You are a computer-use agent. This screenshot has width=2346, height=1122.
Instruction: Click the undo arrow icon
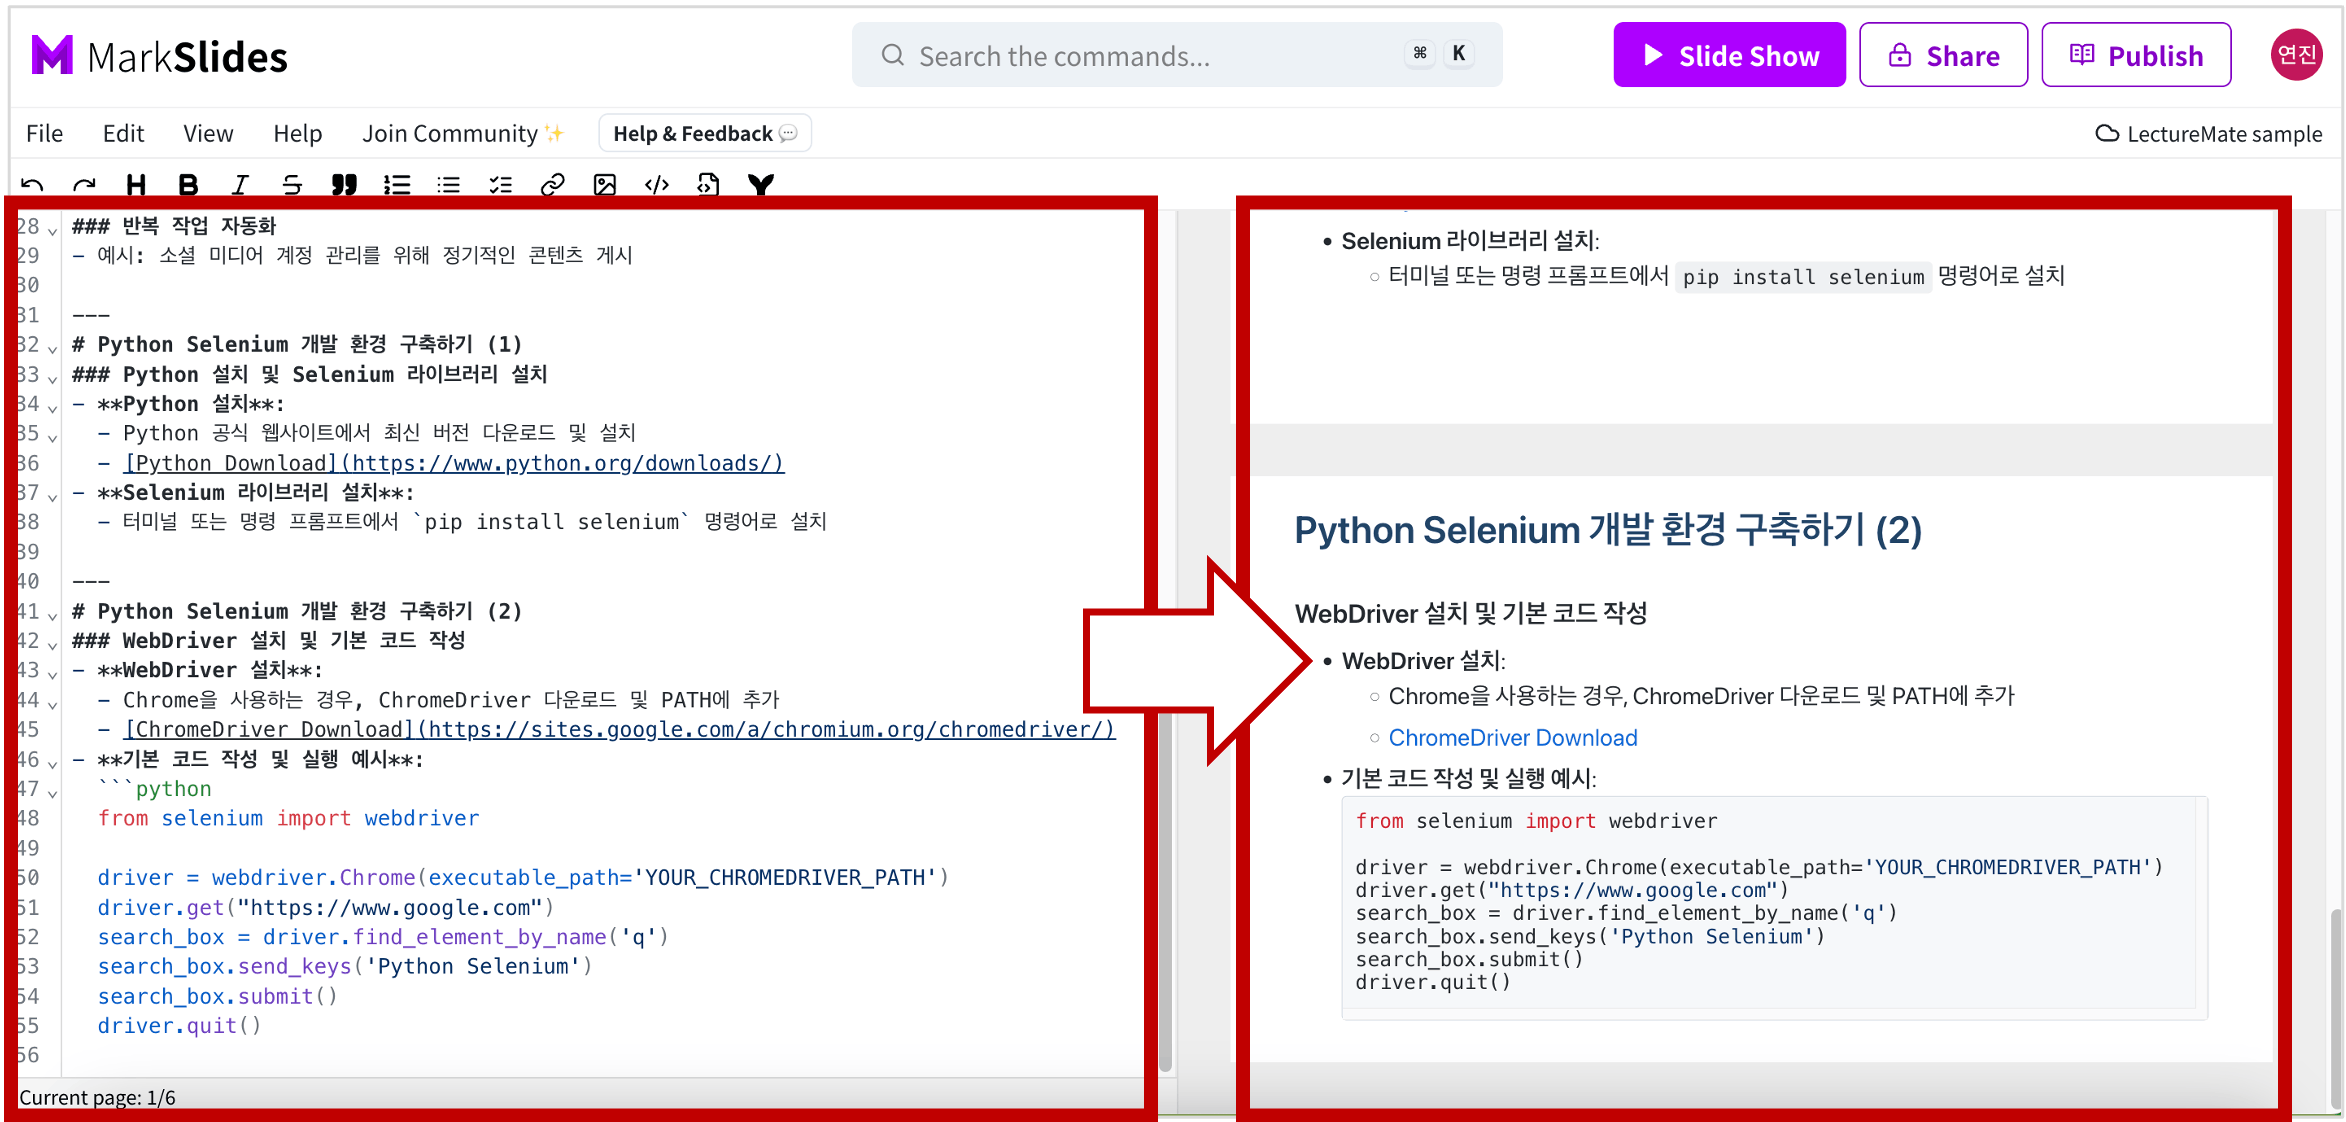(x=32, y=185)
